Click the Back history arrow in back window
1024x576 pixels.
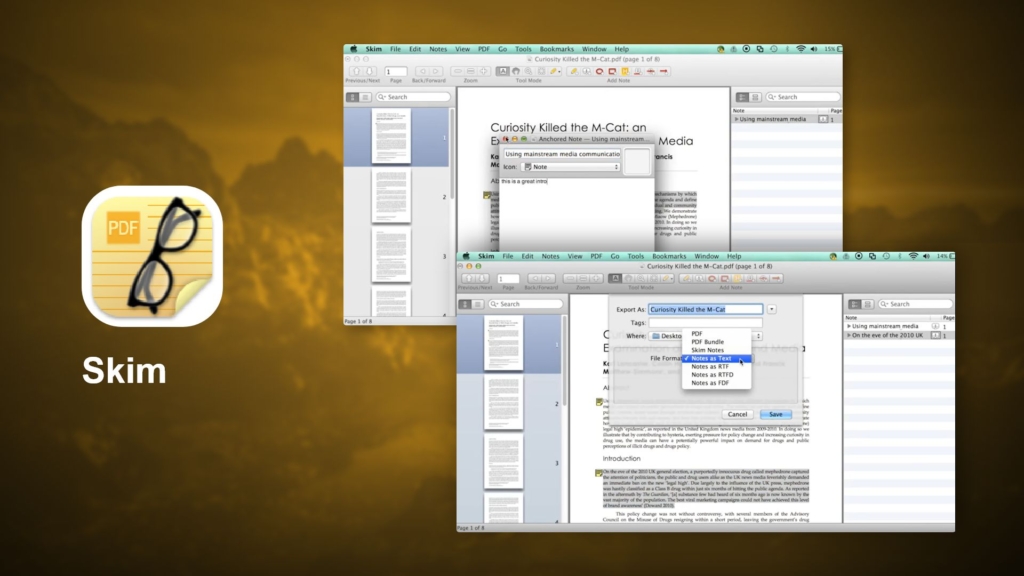[x=423, y=71]
